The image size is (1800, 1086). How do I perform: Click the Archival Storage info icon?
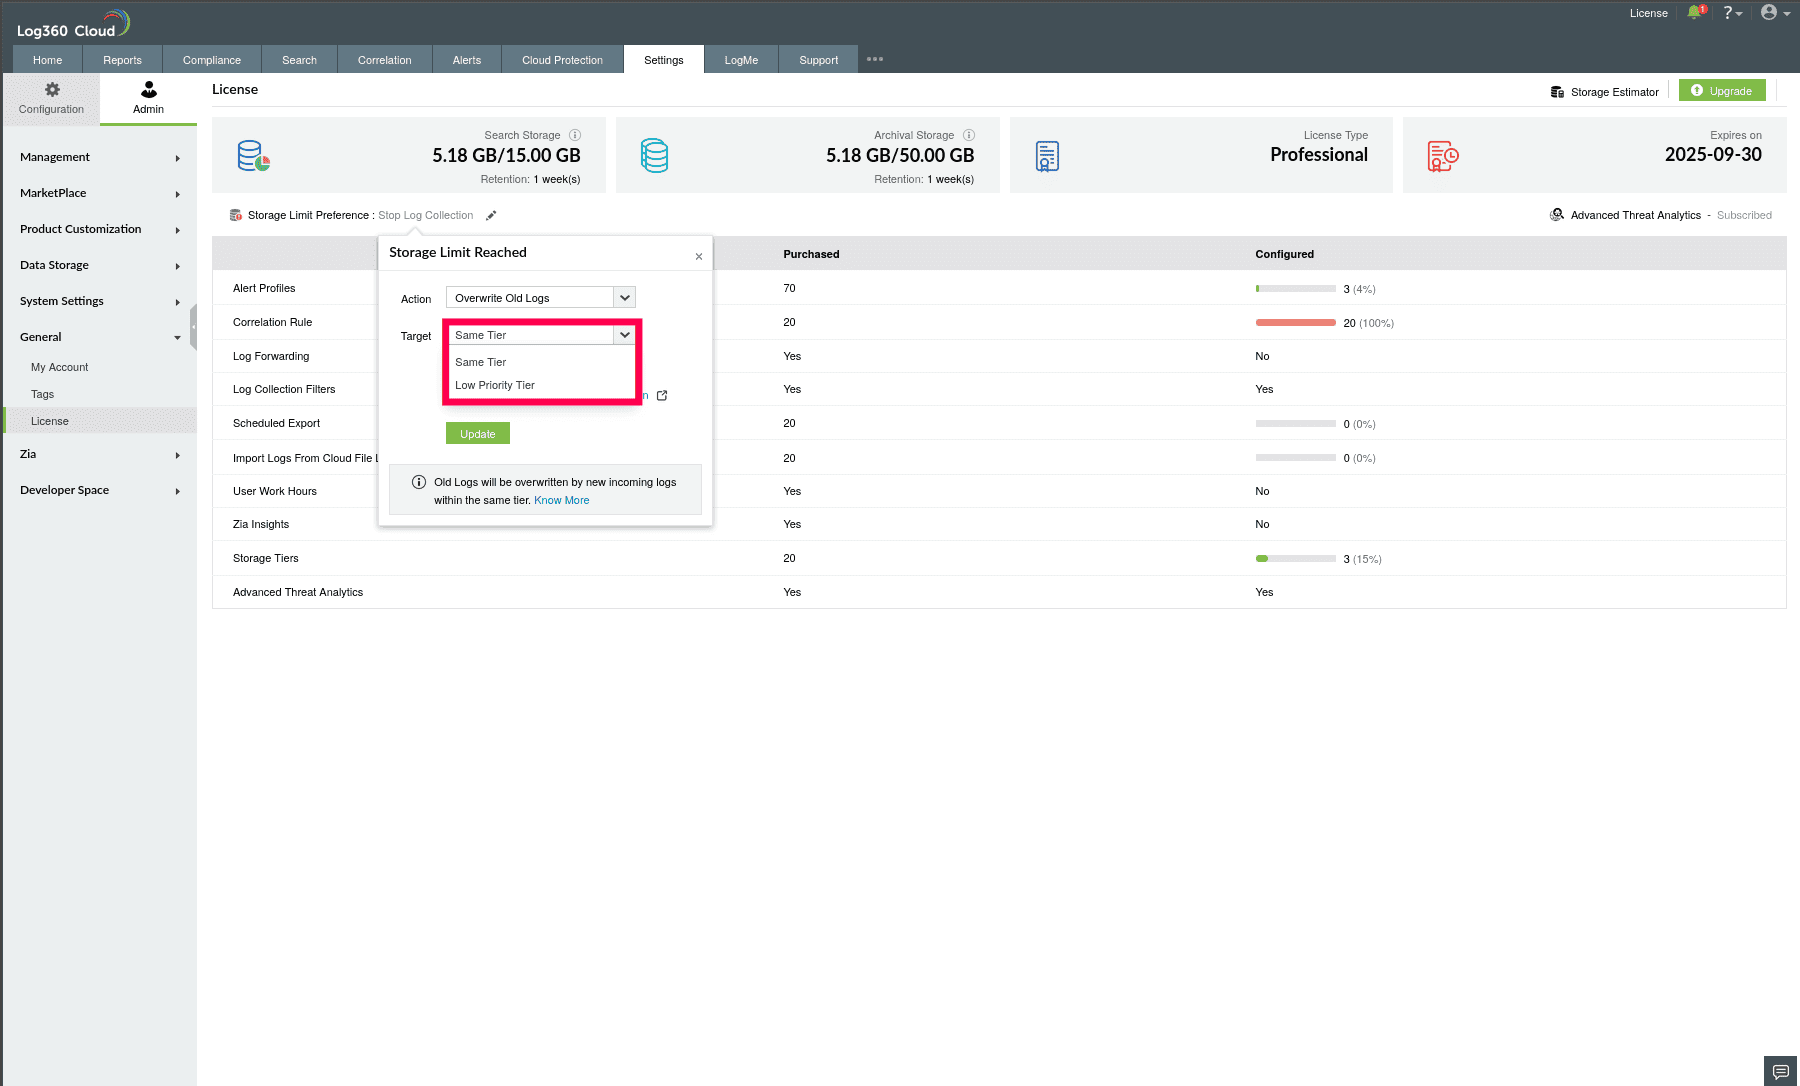pyautogui.click(x=969, y=135)
